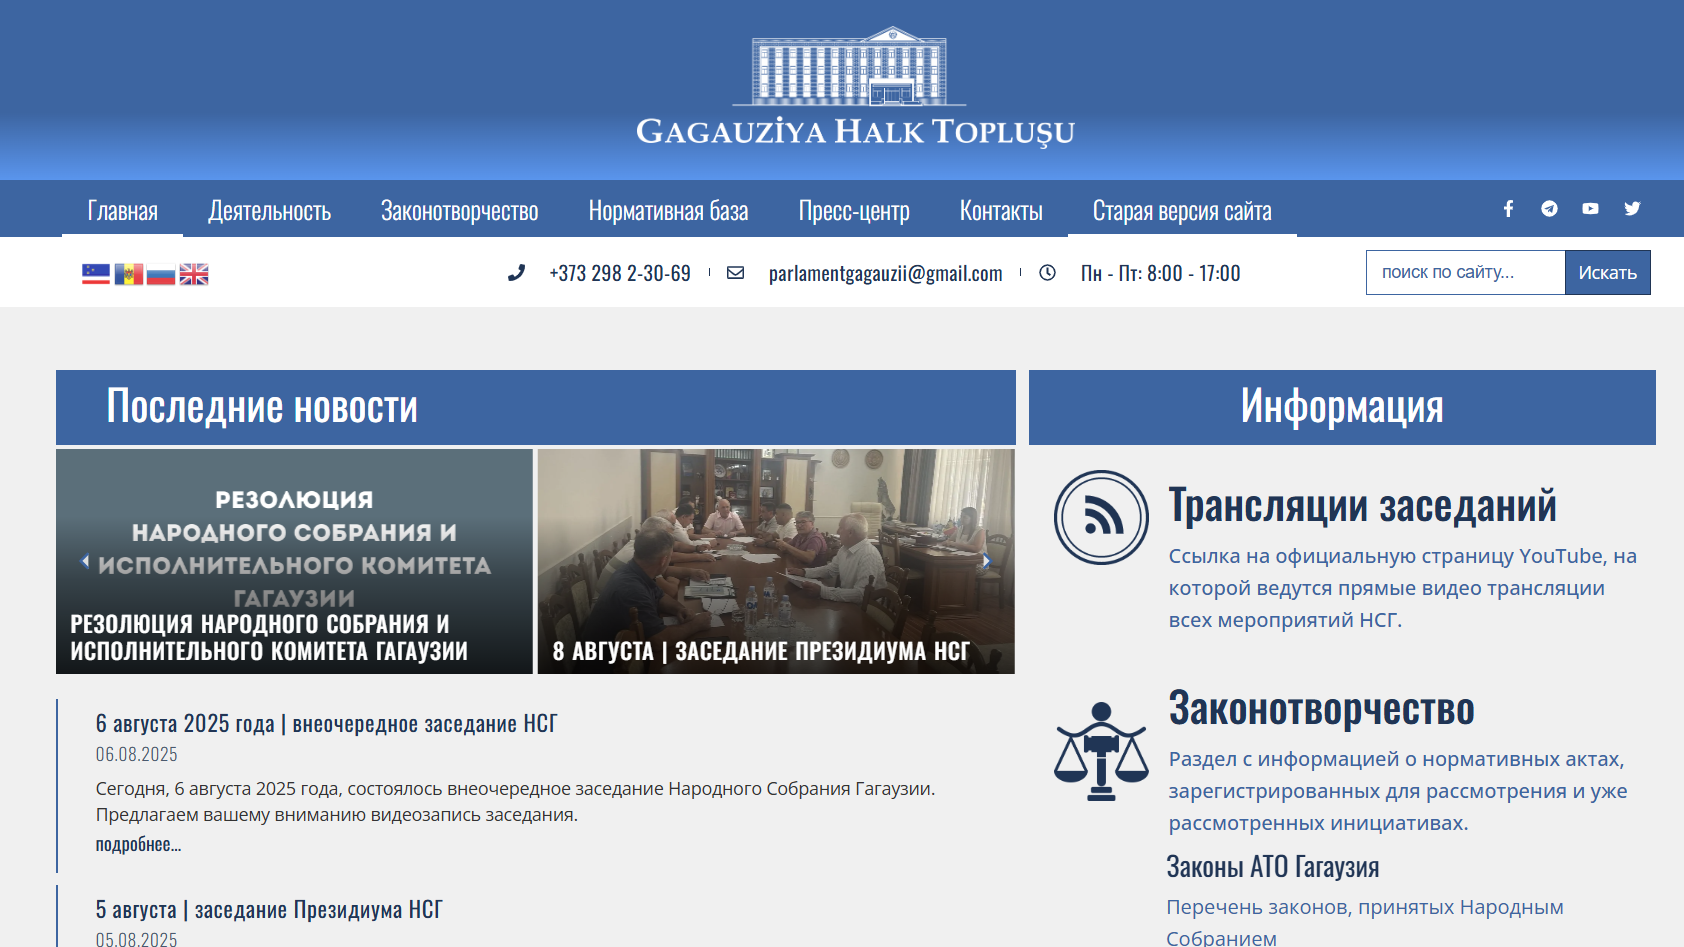This screenshot has height=947, width=1684.
Task: Open the parlamentgagauzii@gmail.com email link
Action: (x=885, y=273)
